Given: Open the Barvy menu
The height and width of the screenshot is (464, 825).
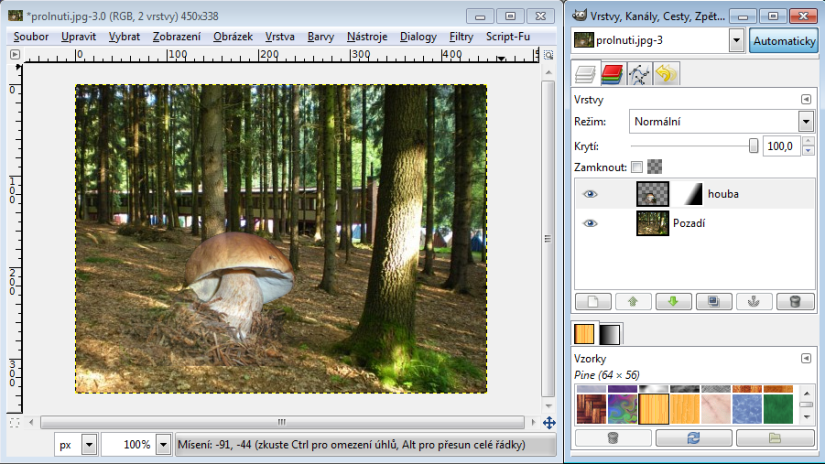Looking at the screenshot, I should point(320,37).
